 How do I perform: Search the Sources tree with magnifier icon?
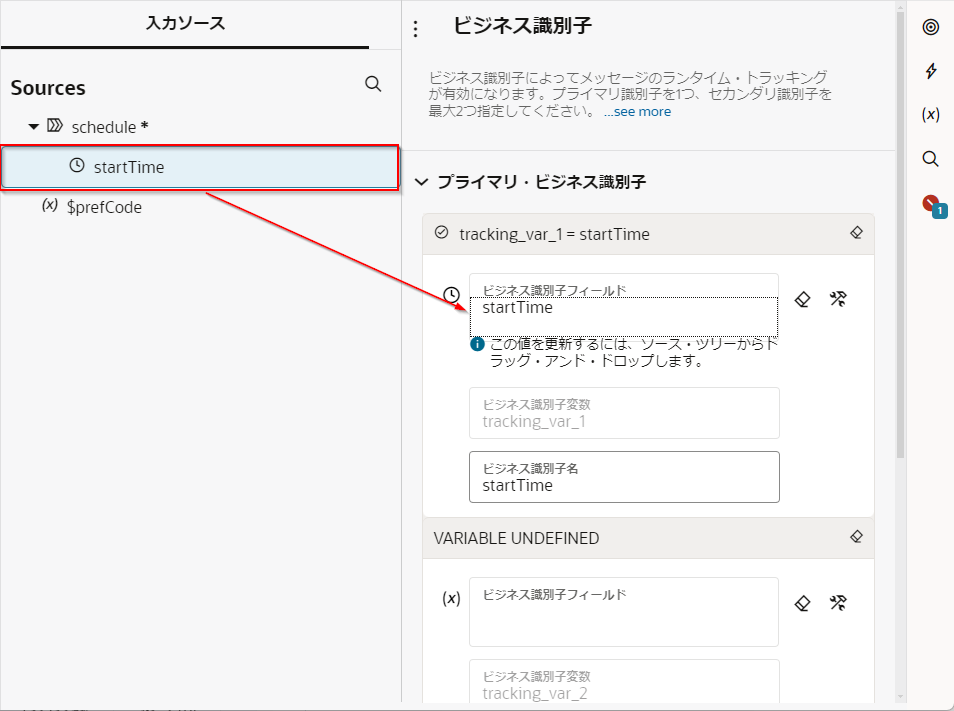(x=373, y=84)
